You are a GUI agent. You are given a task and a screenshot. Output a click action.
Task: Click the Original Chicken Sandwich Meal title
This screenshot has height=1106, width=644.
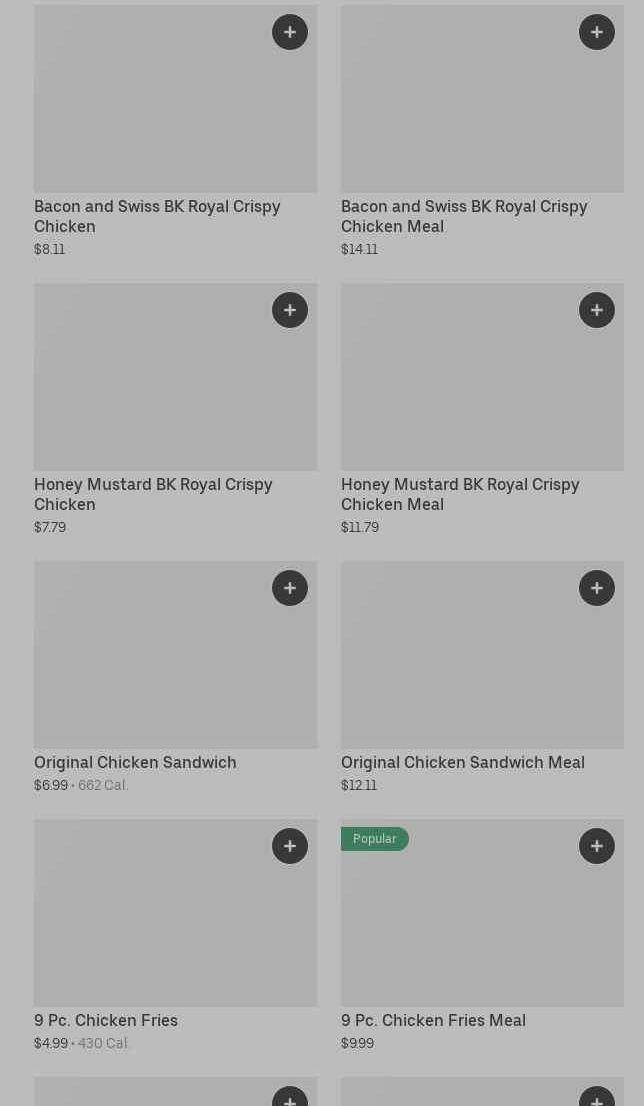coord(462,762)
